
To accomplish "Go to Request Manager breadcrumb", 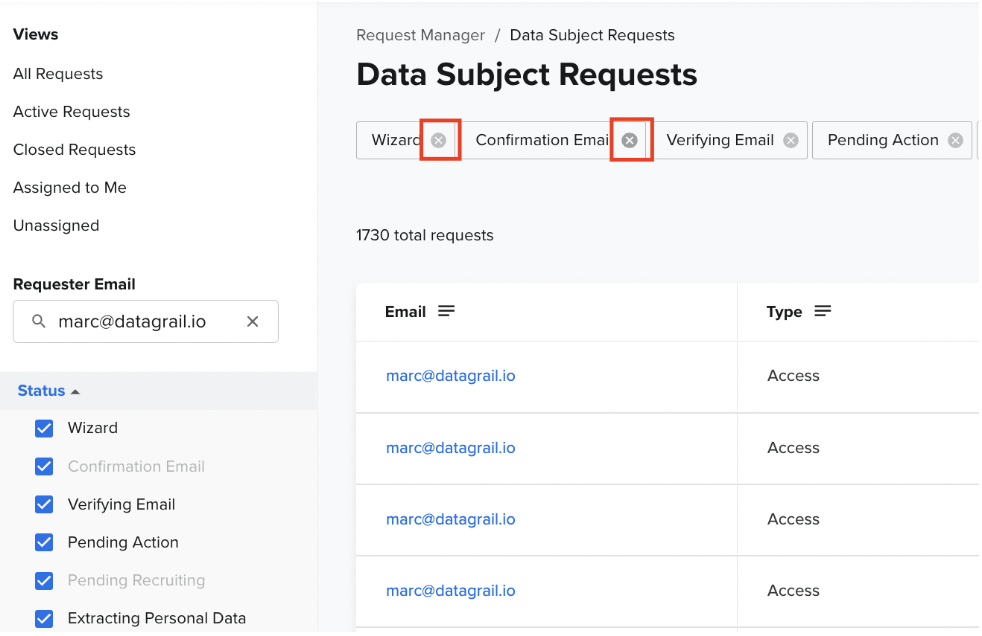I will 420,35.
